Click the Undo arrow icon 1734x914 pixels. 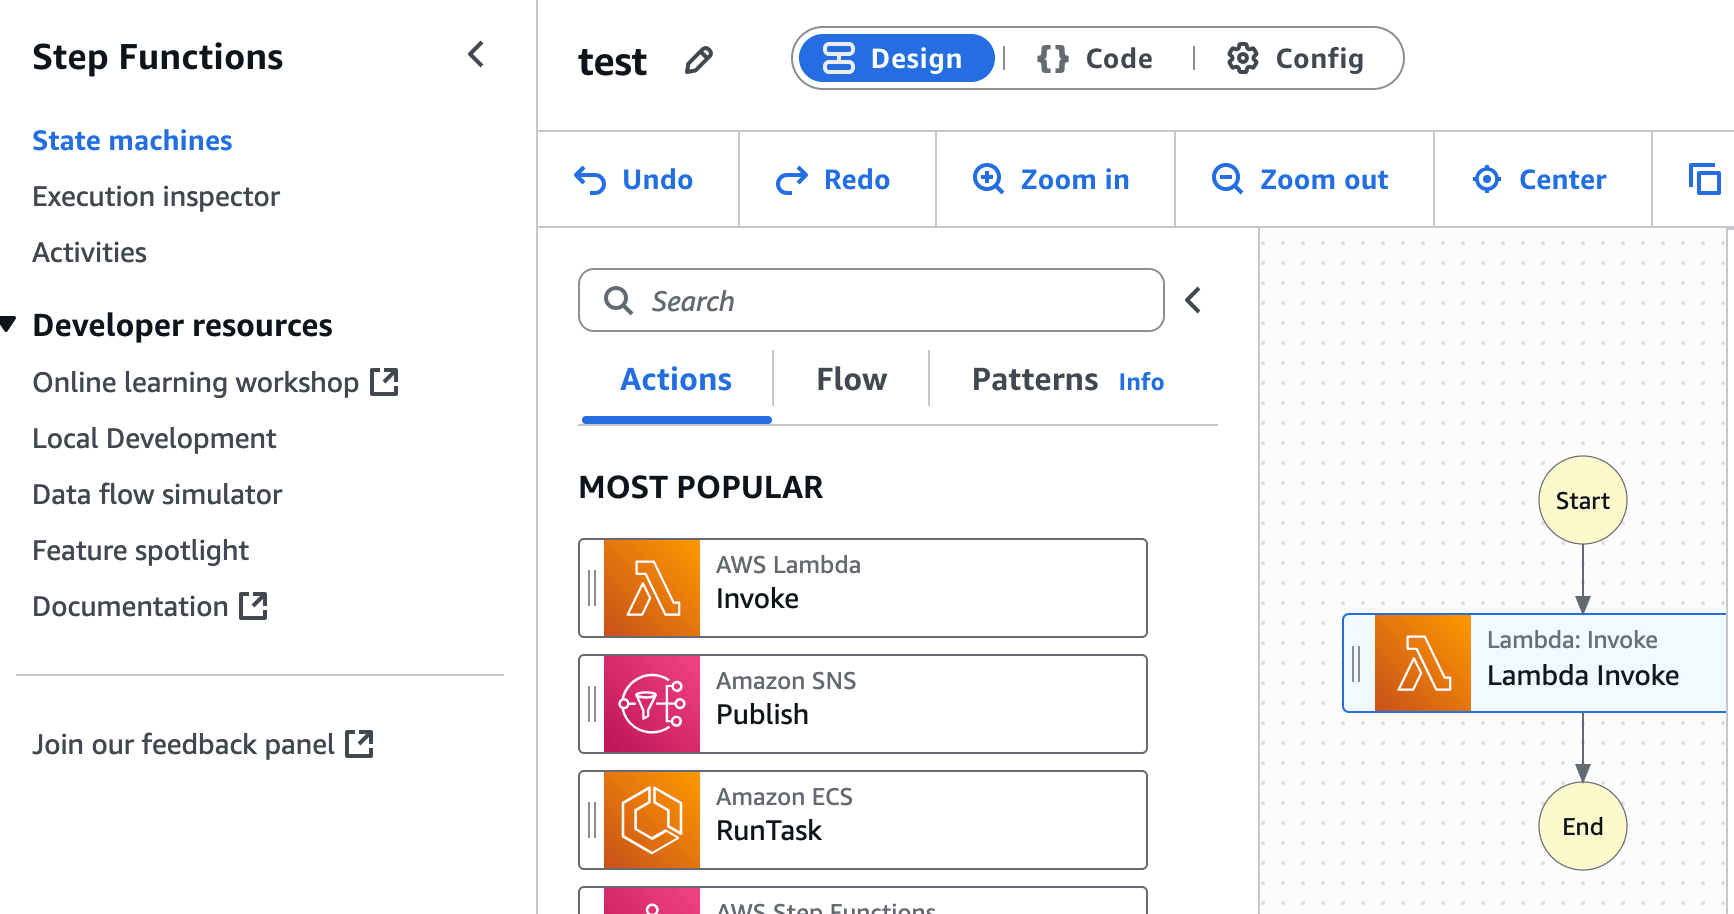pyautogui.click(x=590, y=180)
